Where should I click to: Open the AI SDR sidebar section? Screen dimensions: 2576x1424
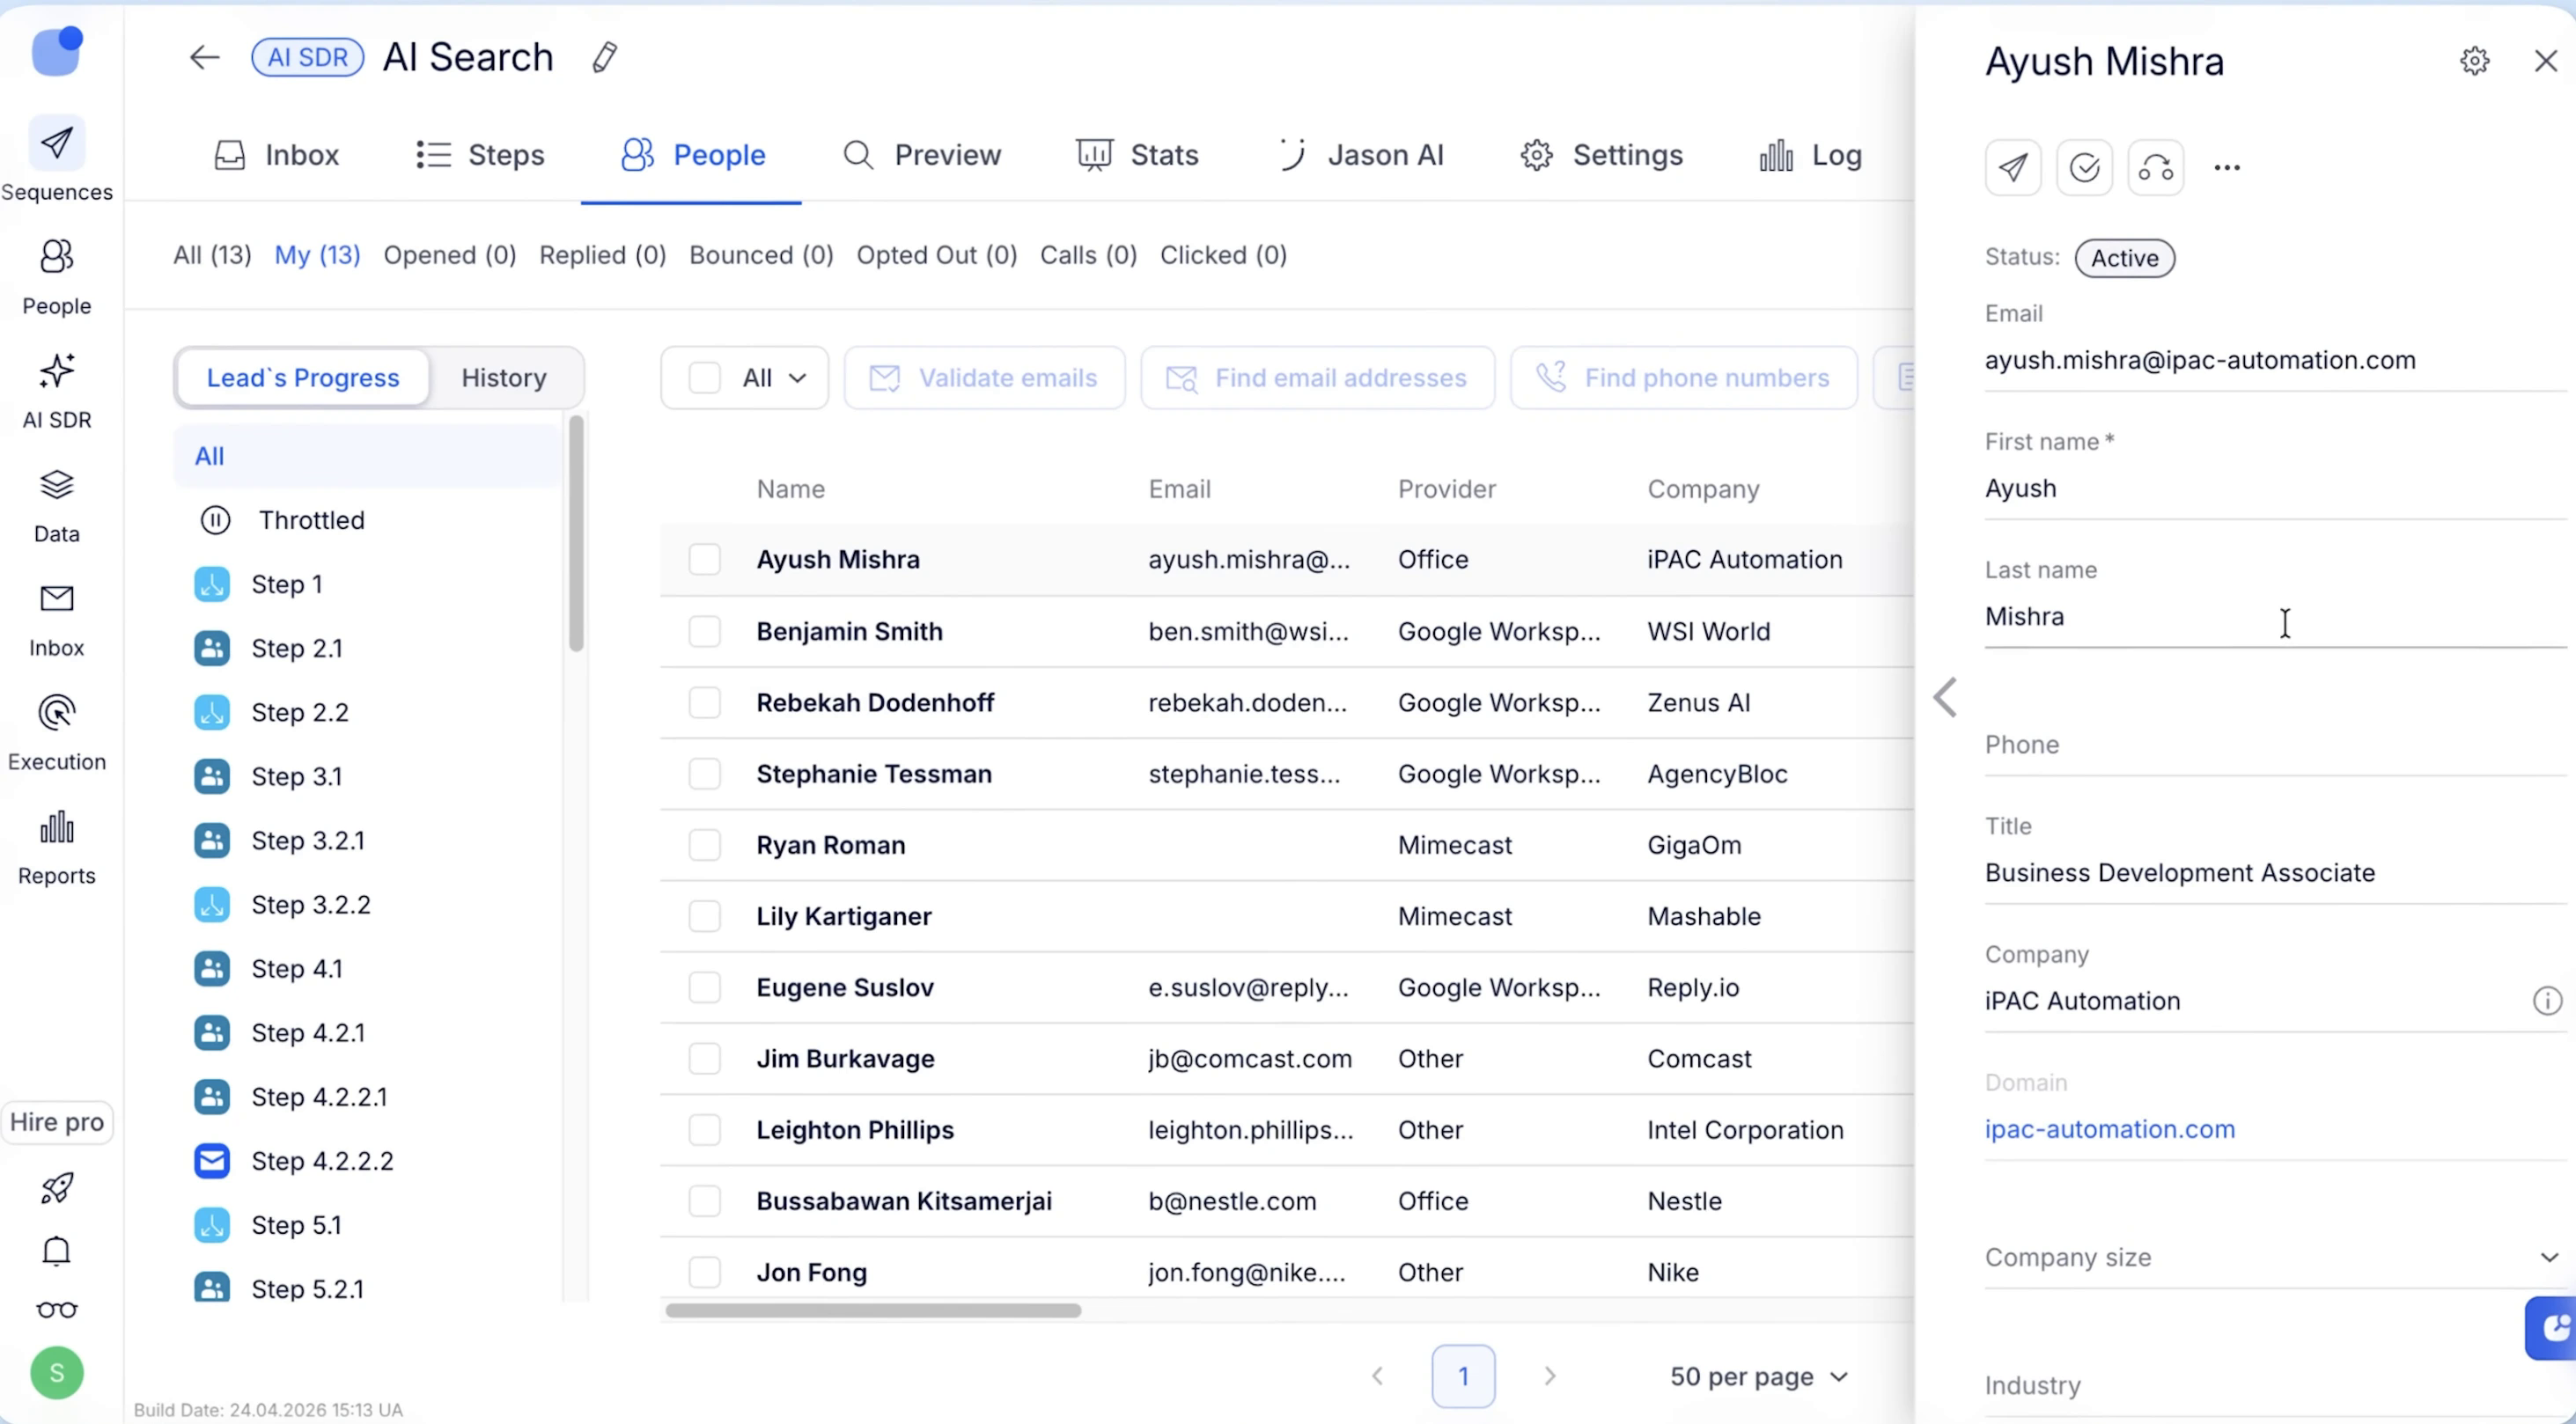click(56, 390)
